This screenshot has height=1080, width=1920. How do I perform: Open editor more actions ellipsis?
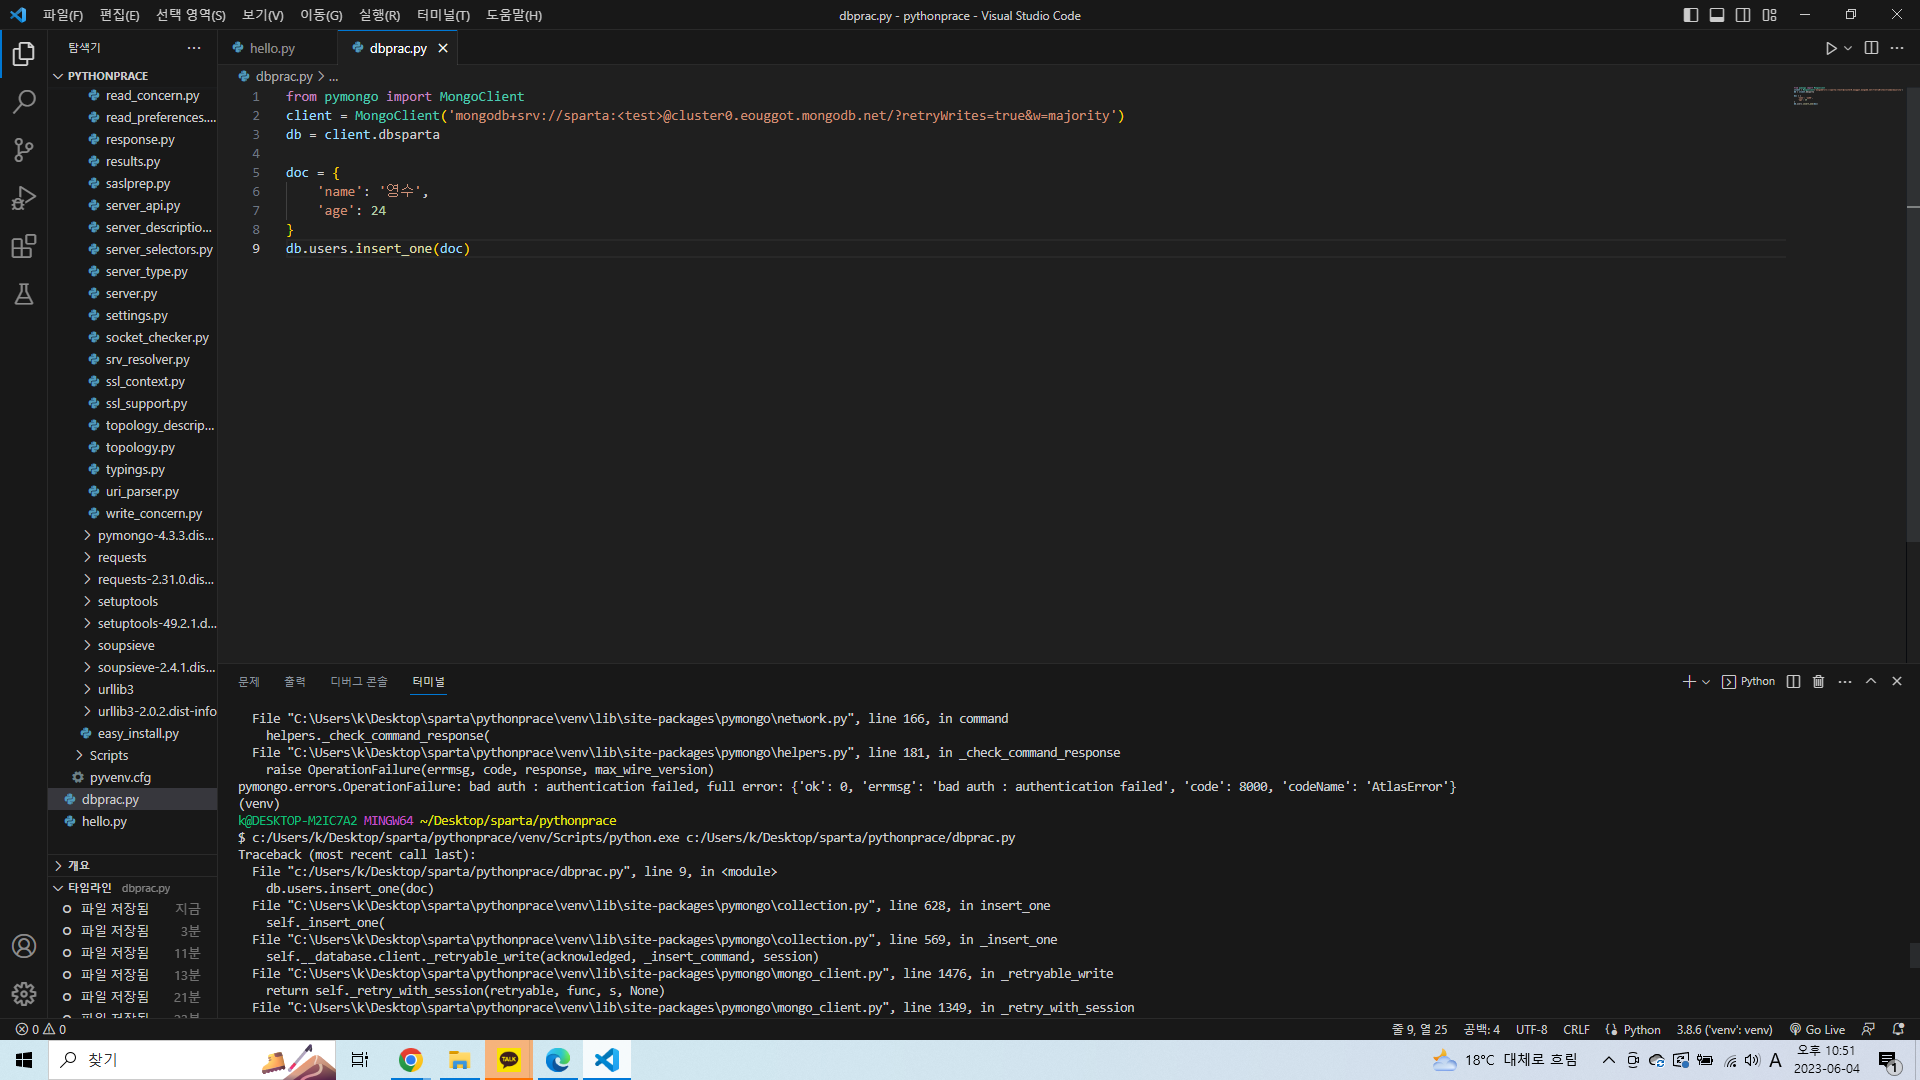click(1897, 48)
